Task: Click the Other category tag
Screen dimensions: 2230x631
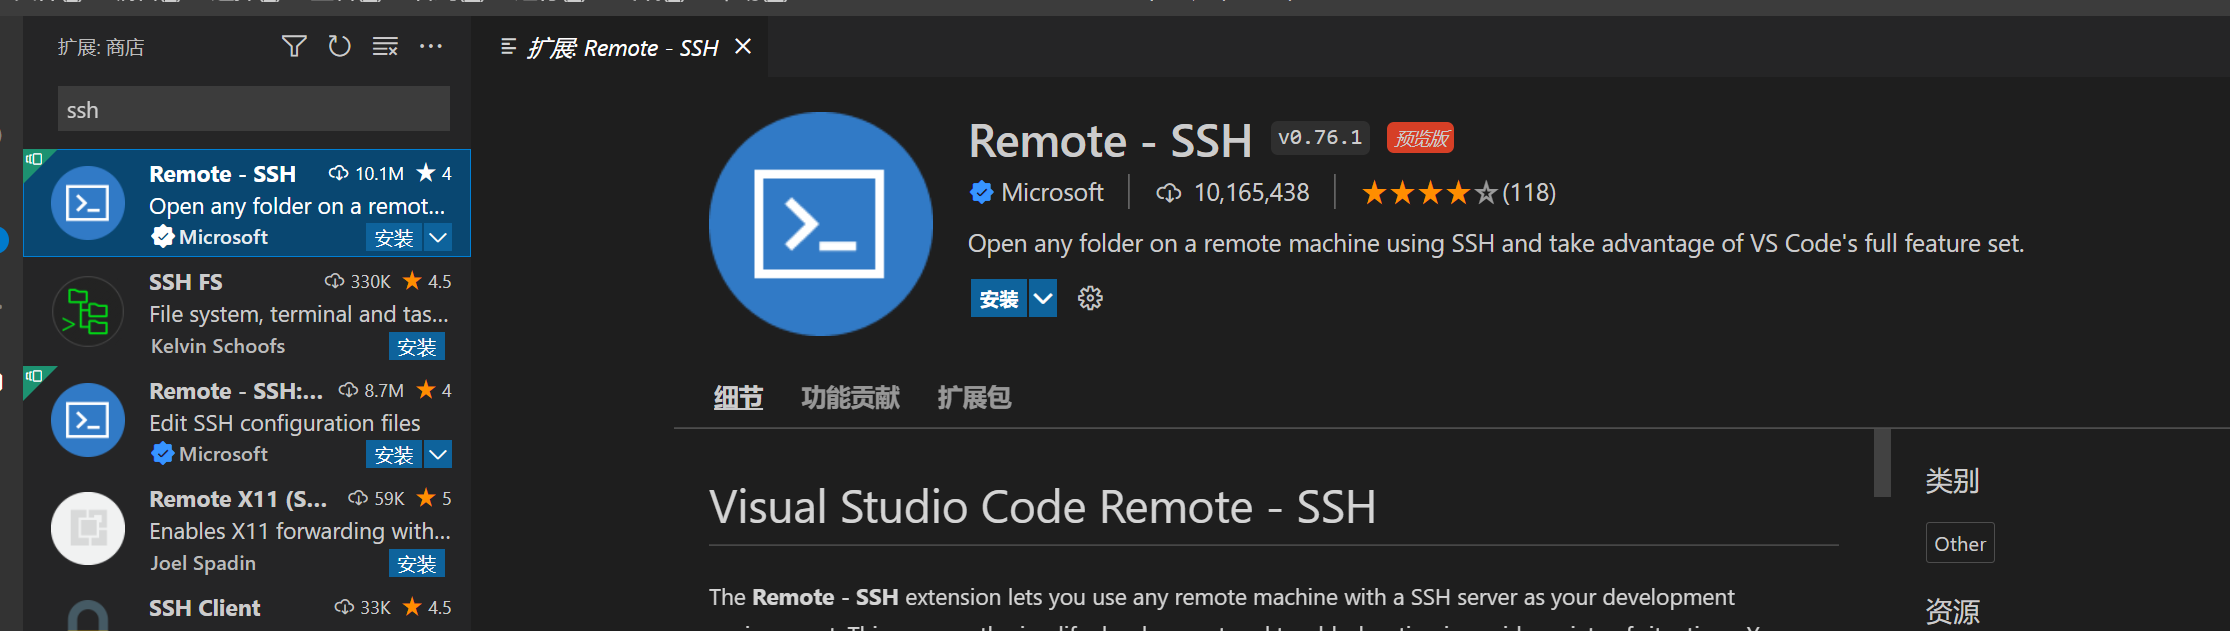Action: point(1960,543)
